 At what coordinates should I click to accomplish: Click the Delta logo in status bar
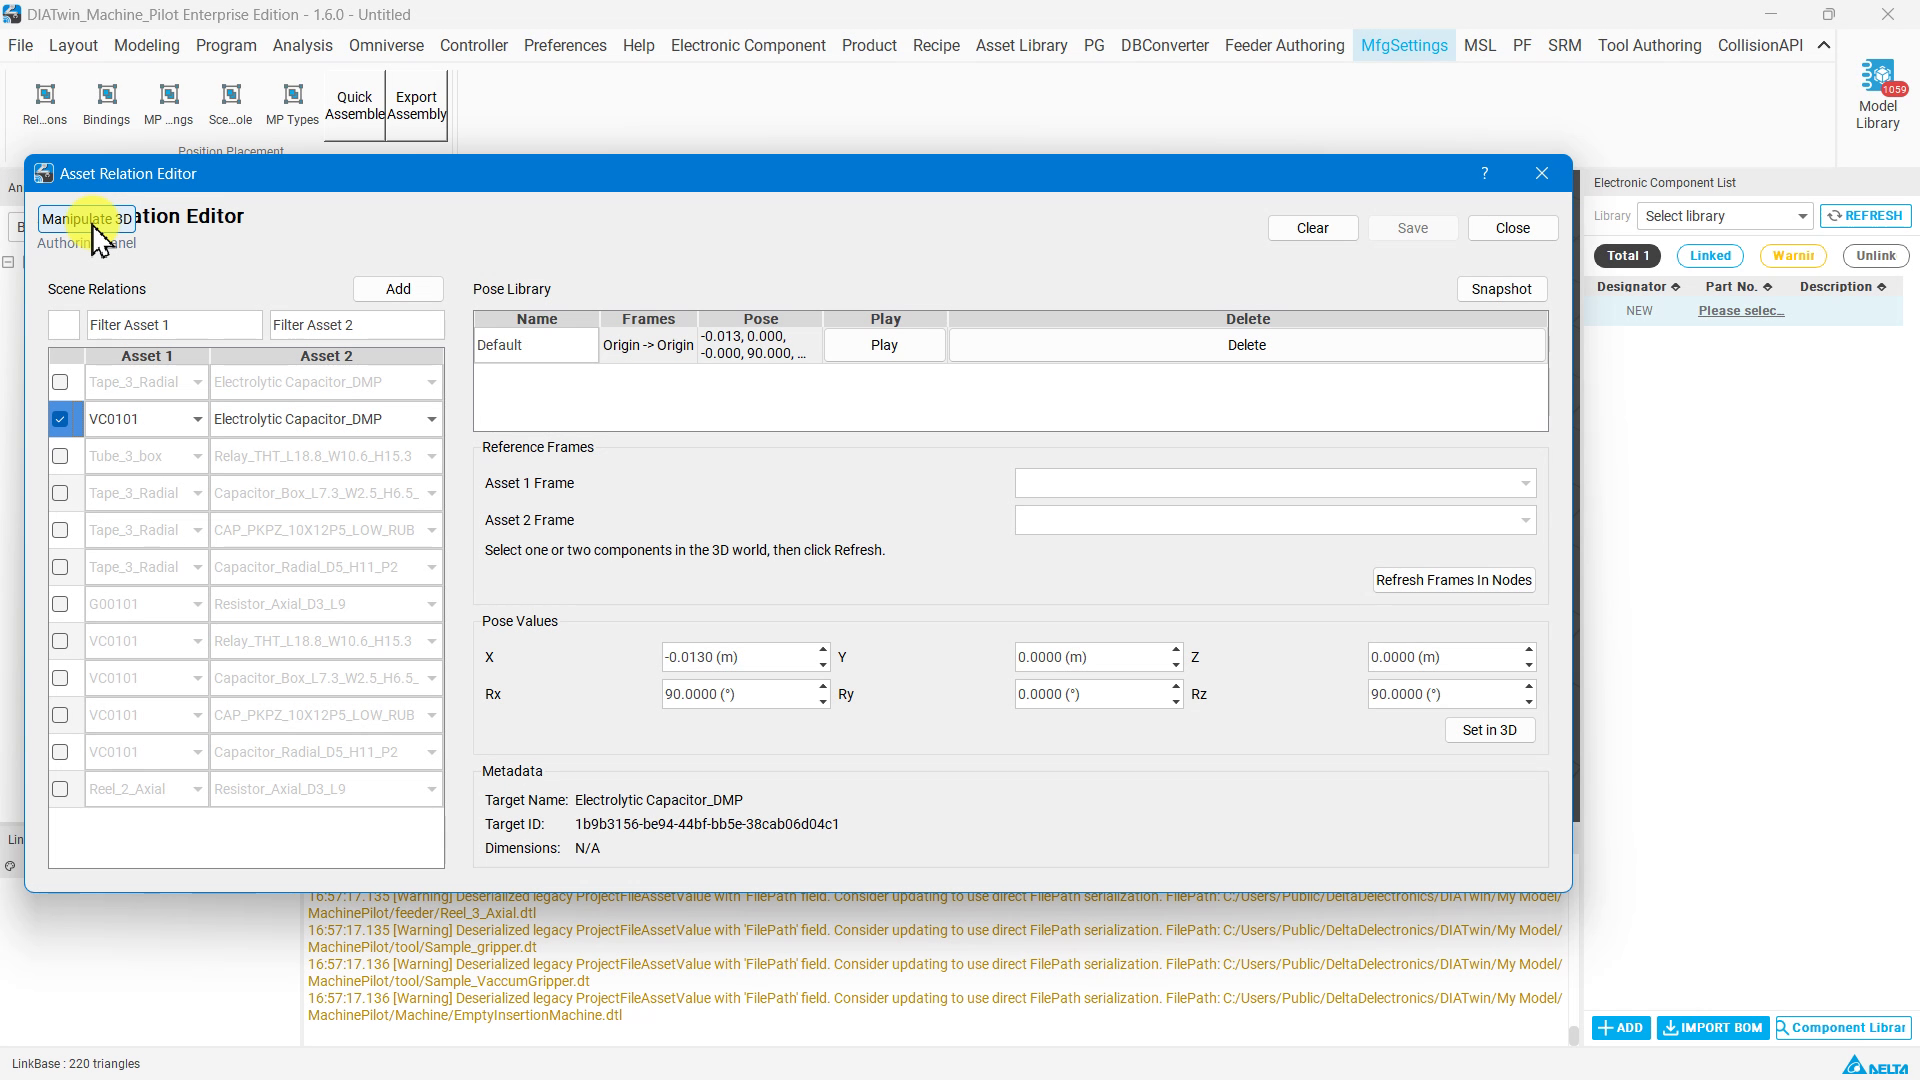1875,1065
